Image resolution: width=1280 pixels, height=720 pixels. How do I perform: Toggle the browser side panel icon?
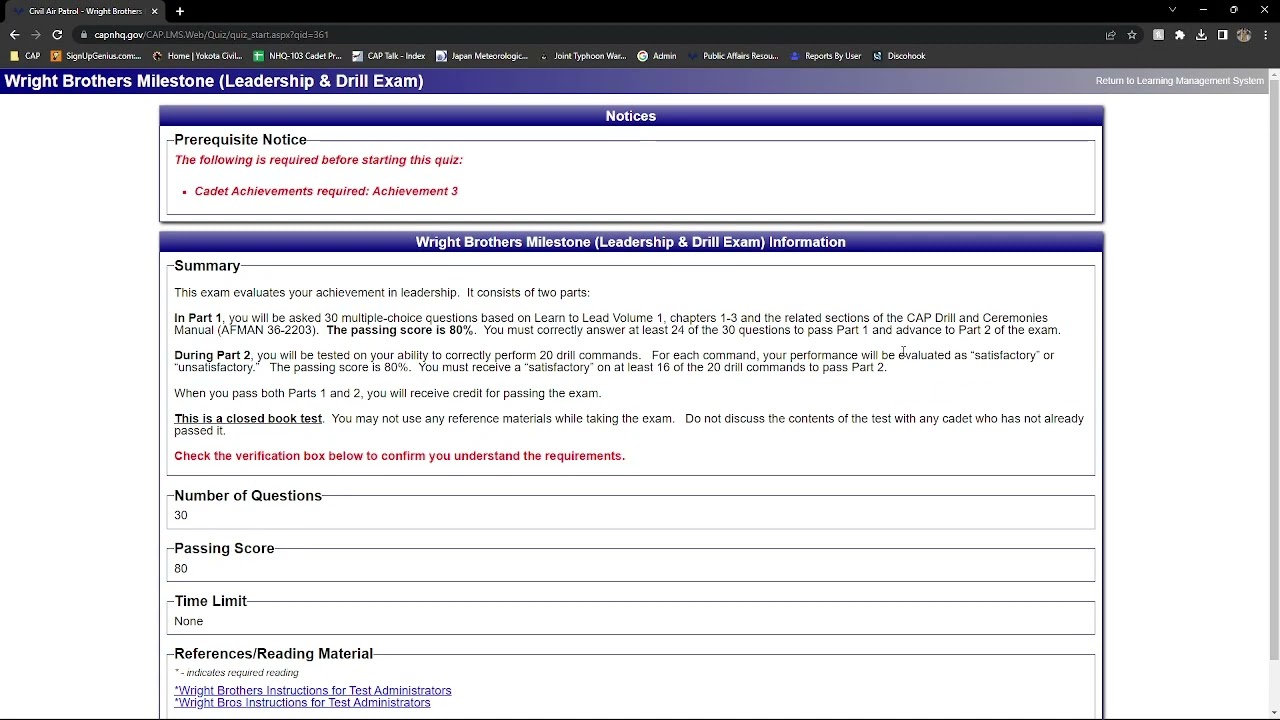click(x=1222, y=35)
